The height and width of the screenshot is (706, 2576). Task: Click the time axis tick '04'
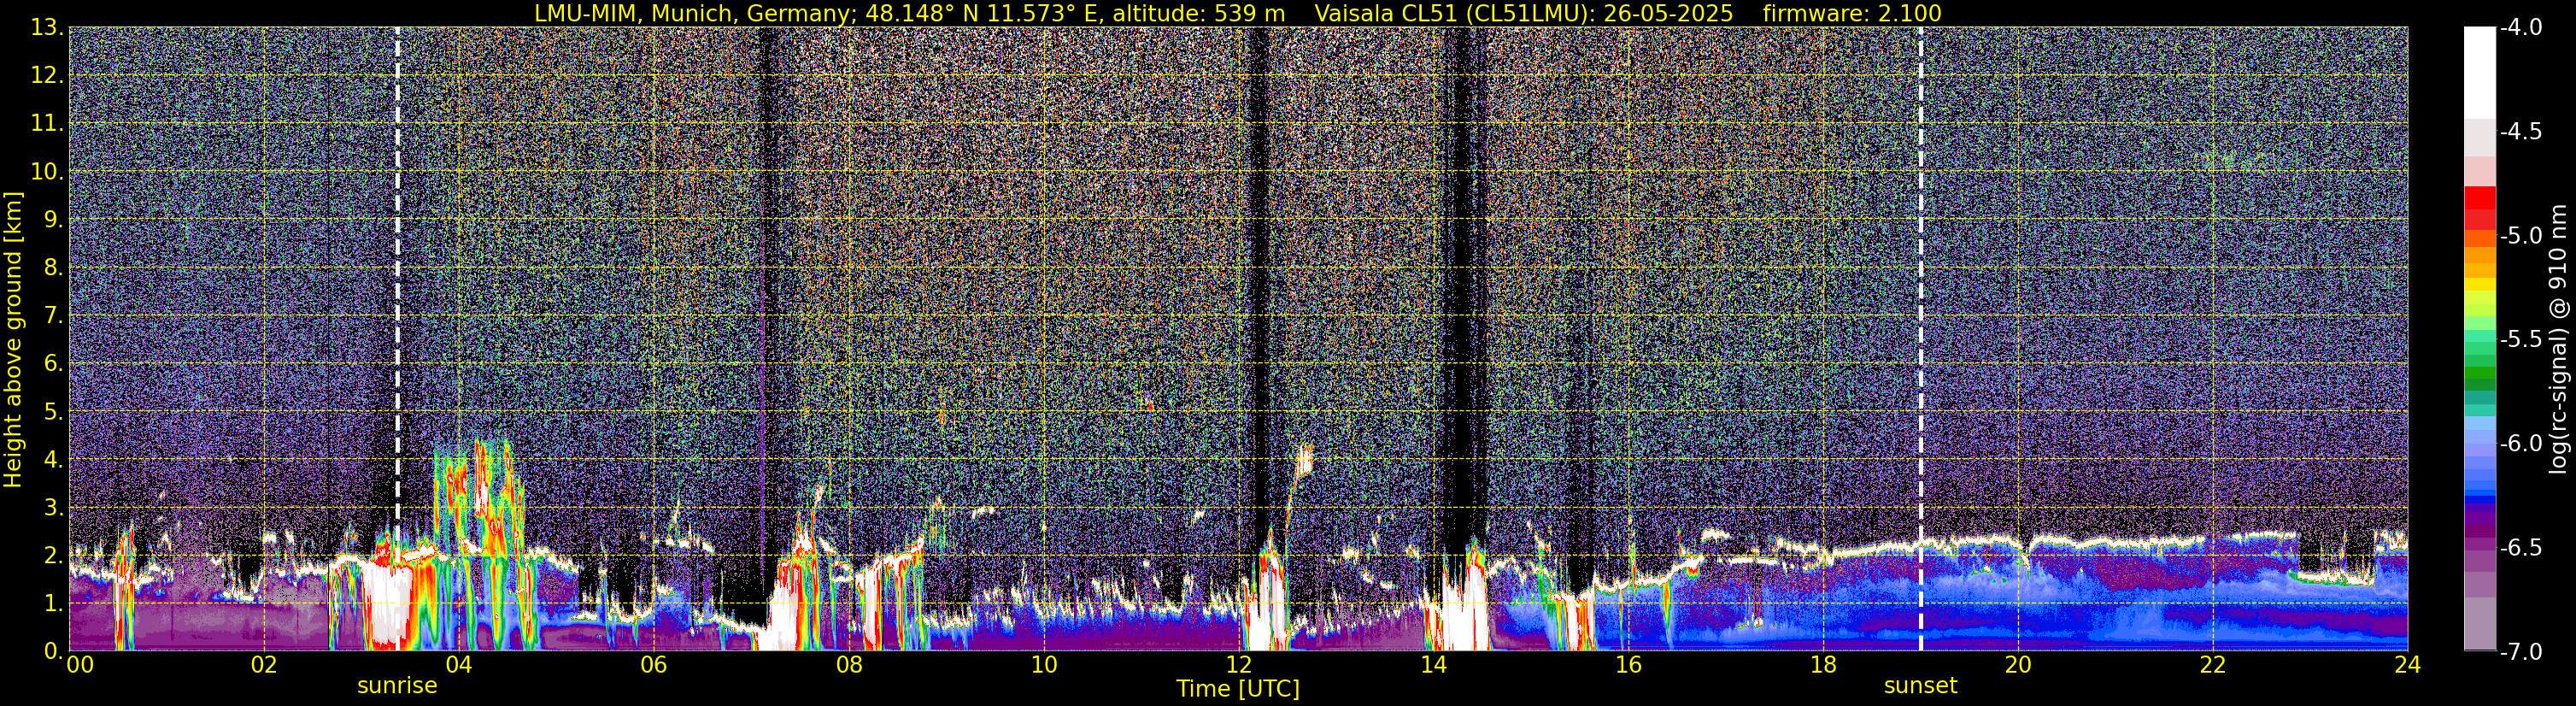(x=459, y=665)
